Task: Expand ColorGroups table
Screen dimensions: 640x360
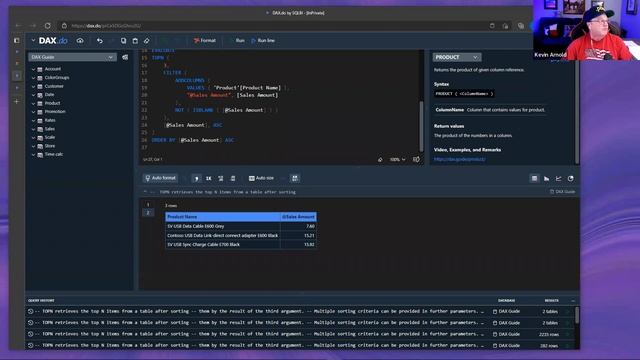Action: 33,78
